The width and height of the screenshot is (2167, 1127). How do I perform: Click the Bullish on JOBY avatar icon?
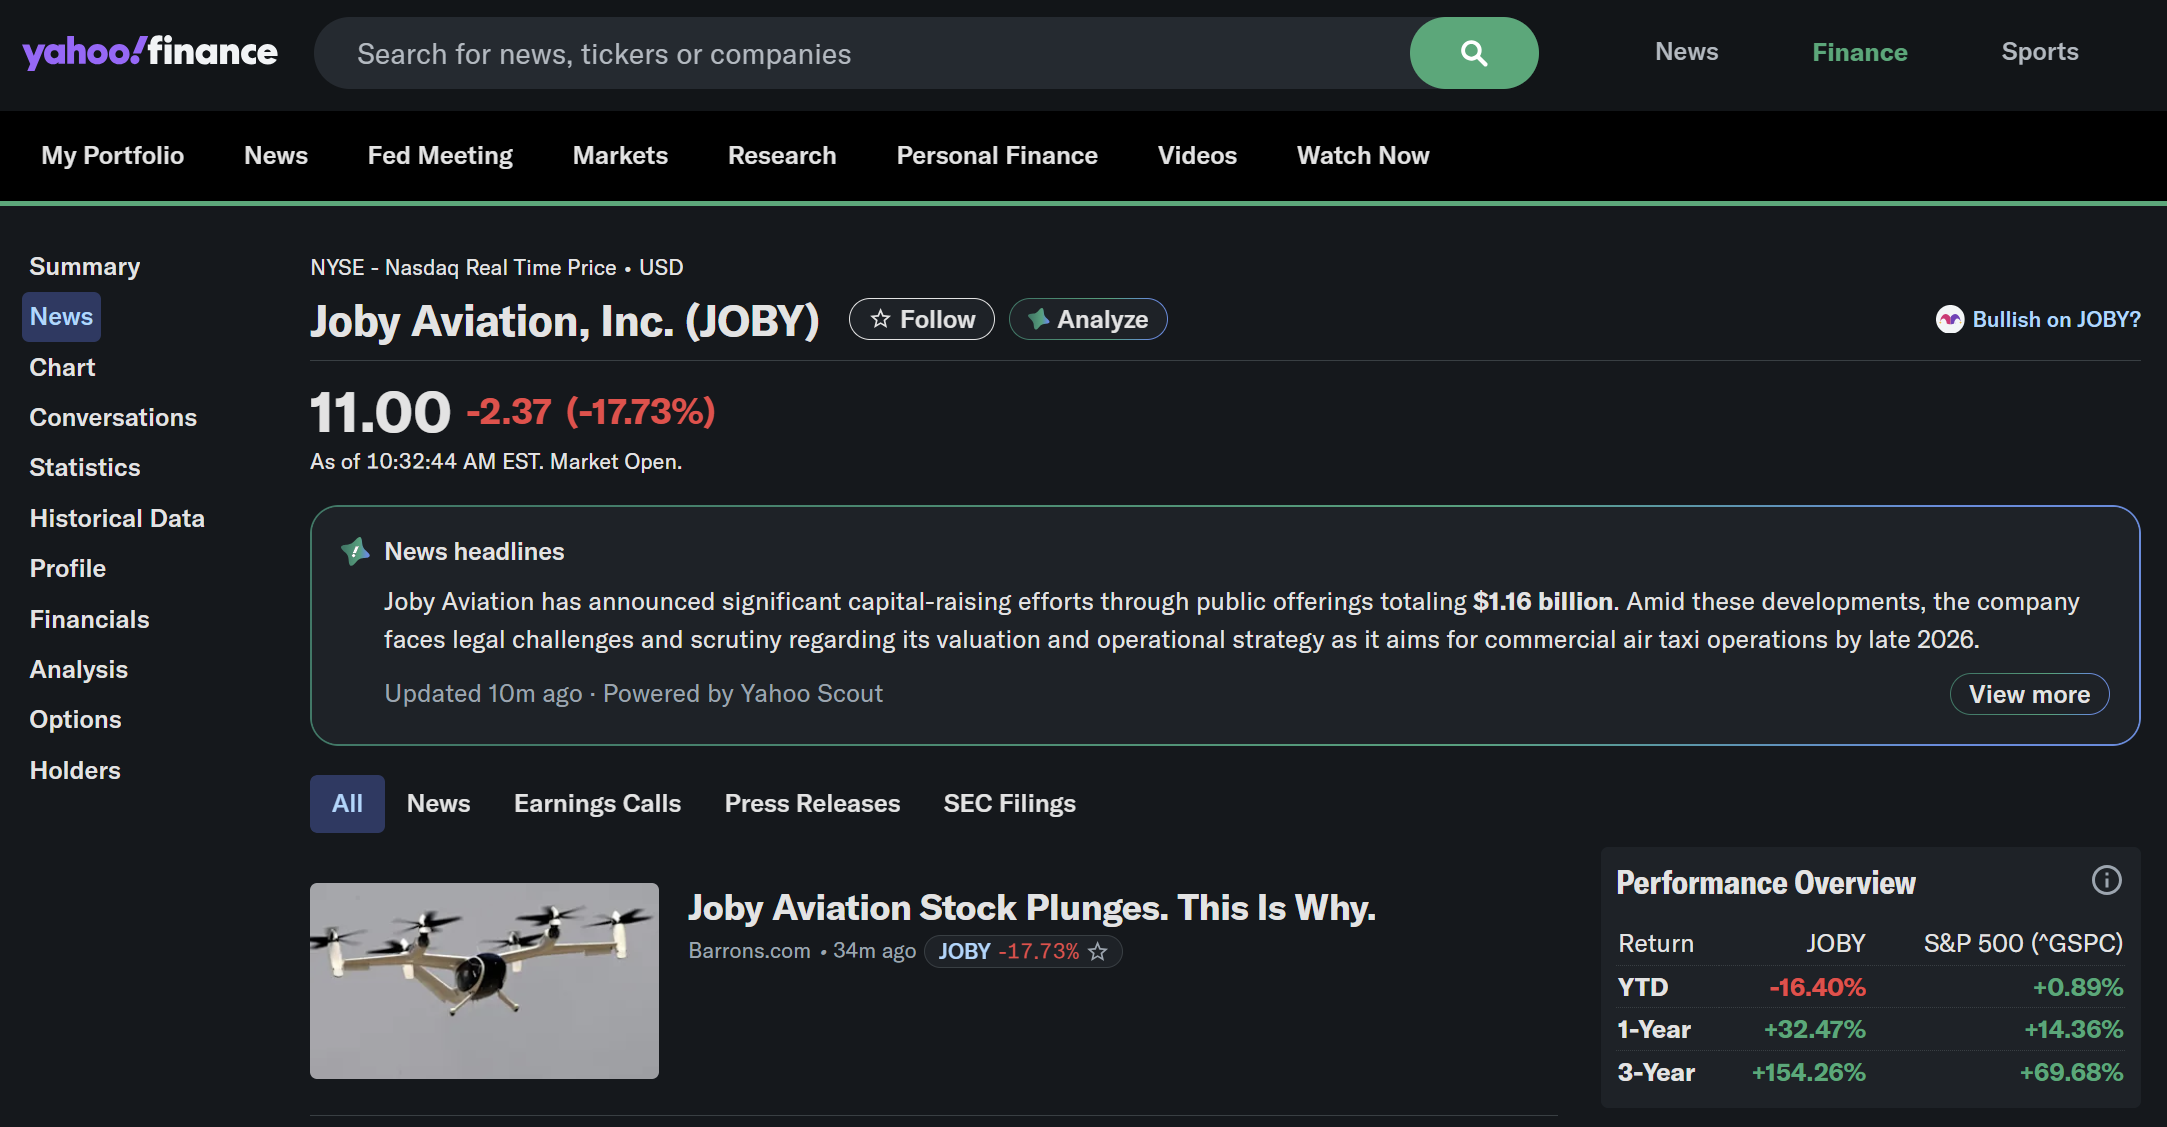click(x=1949, y=319)
